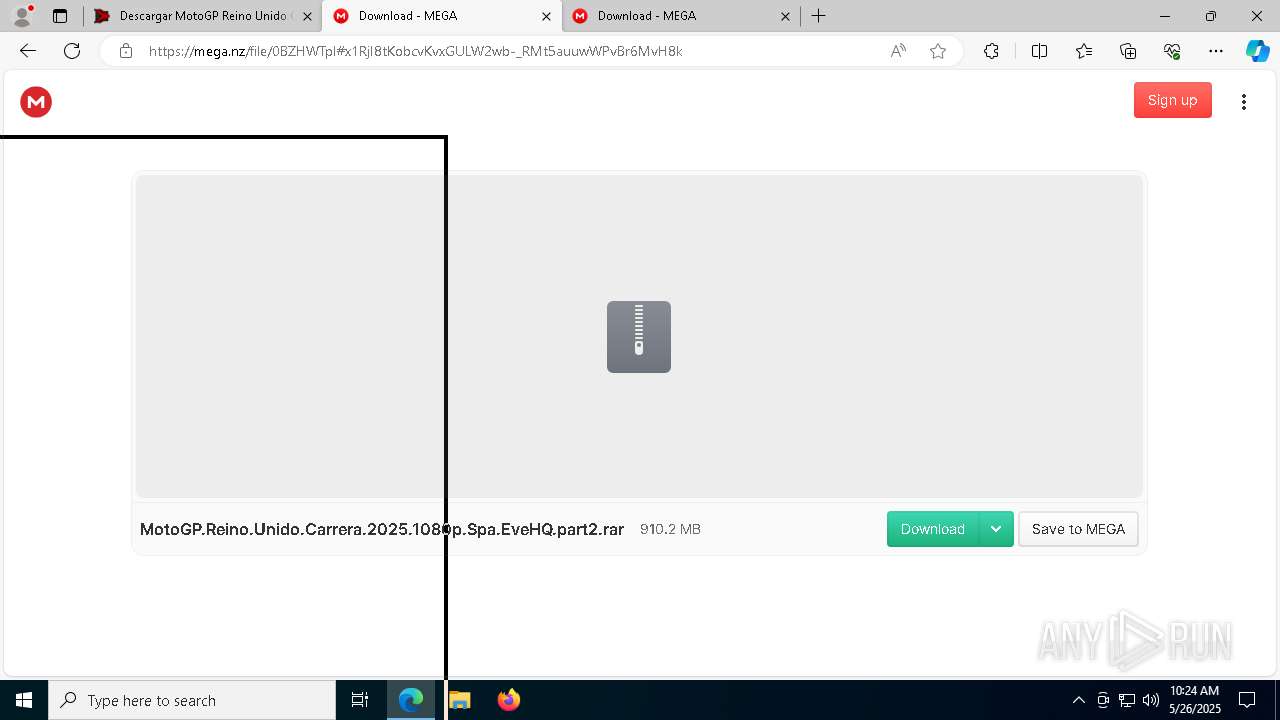Click the Sign up button

point(1172,100)
